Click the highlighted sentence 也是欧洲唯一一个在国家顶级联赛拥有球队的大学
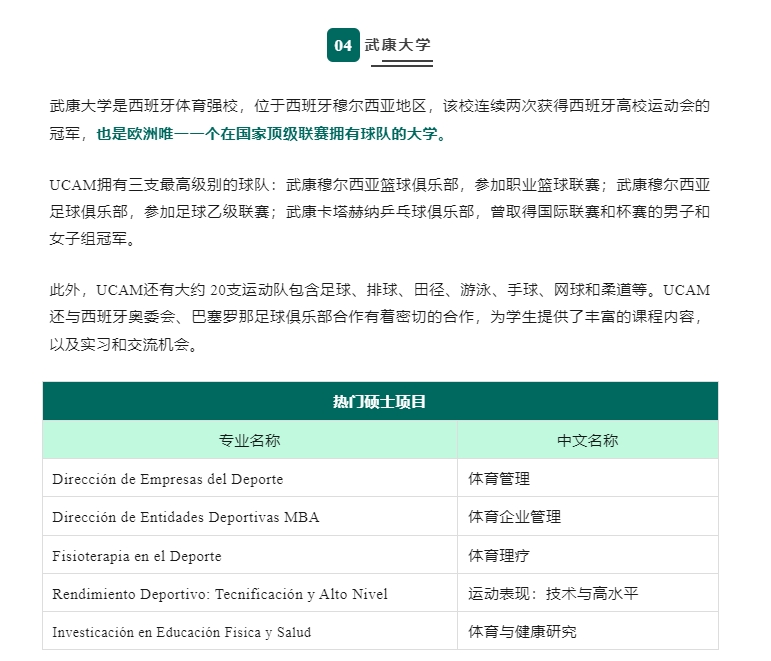The image size is (771, 661). (271, 133)
